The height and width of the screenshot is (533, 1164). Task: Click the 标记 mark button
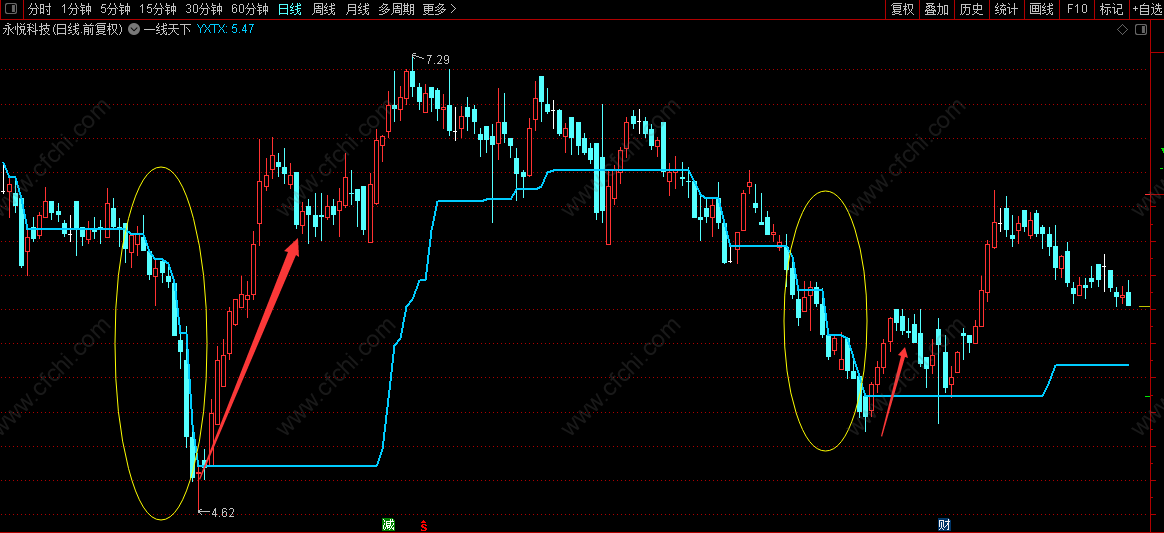(x=1111, y=9)
